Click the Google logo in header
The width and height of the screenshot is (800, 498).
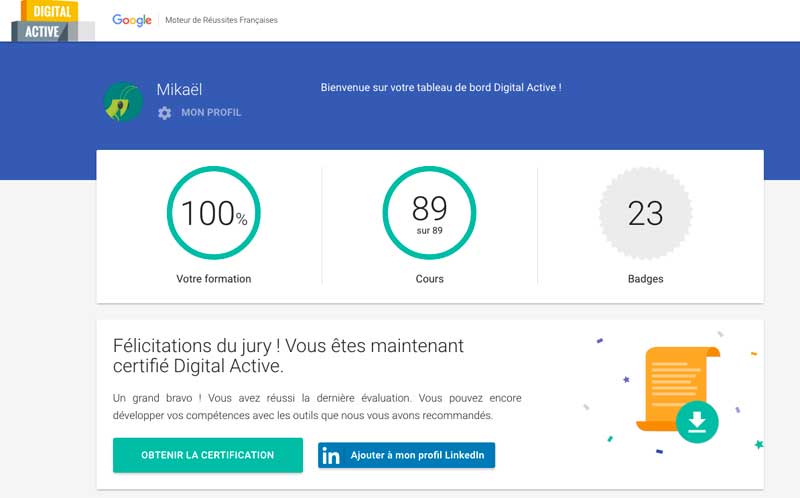[132, 20]
